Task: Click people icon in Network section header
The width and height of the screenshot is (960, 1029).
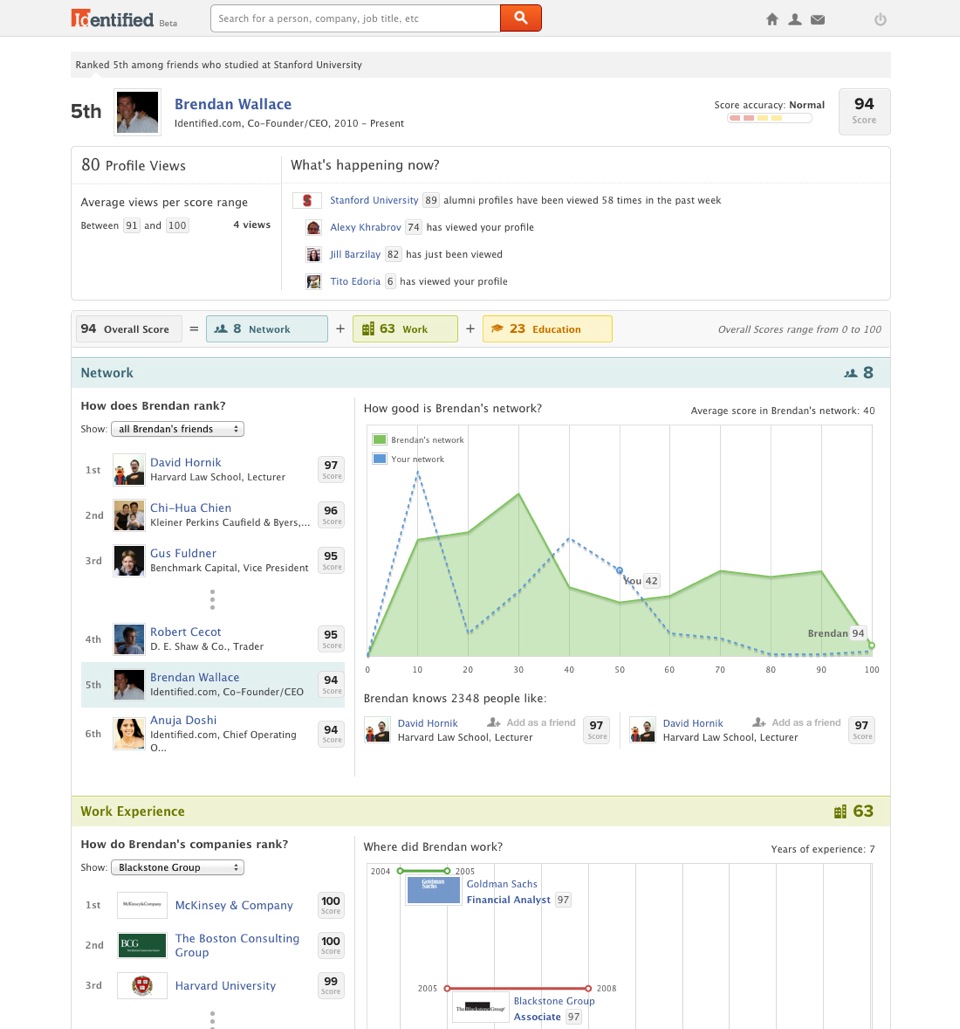Action: (850, 373)
